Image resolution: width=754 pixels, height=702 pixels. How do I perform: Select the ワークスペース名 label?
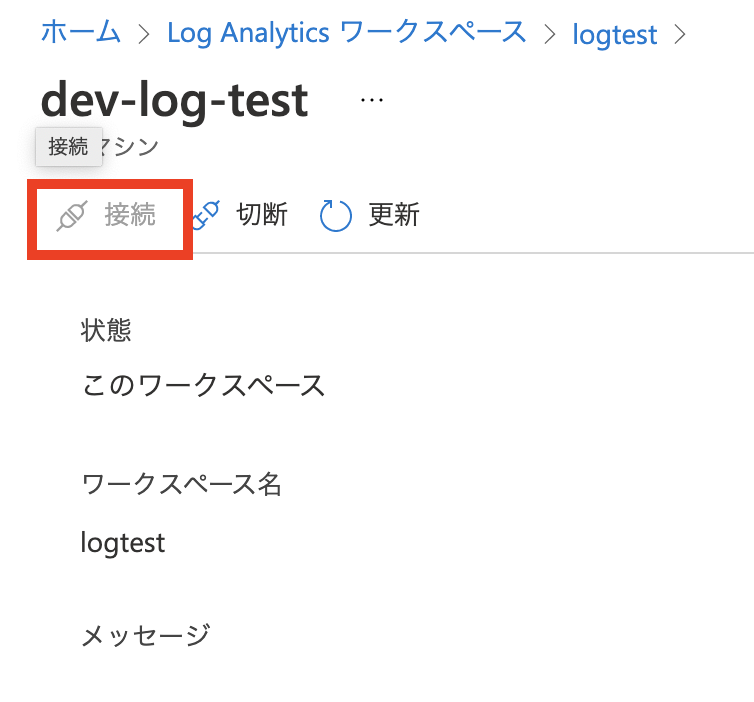(181, 484)
